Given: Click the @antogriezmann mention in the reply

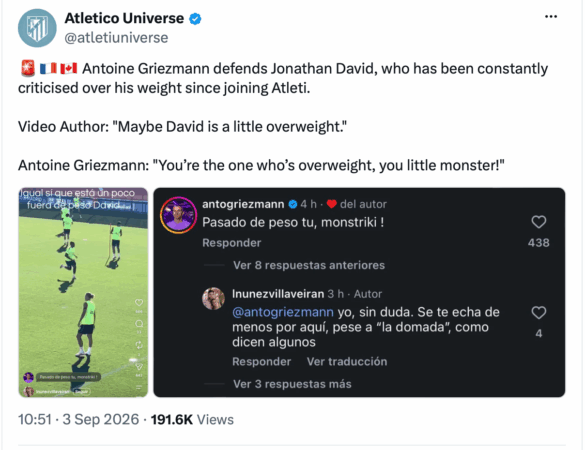Looking at the screenshot, I should [283, 312].
